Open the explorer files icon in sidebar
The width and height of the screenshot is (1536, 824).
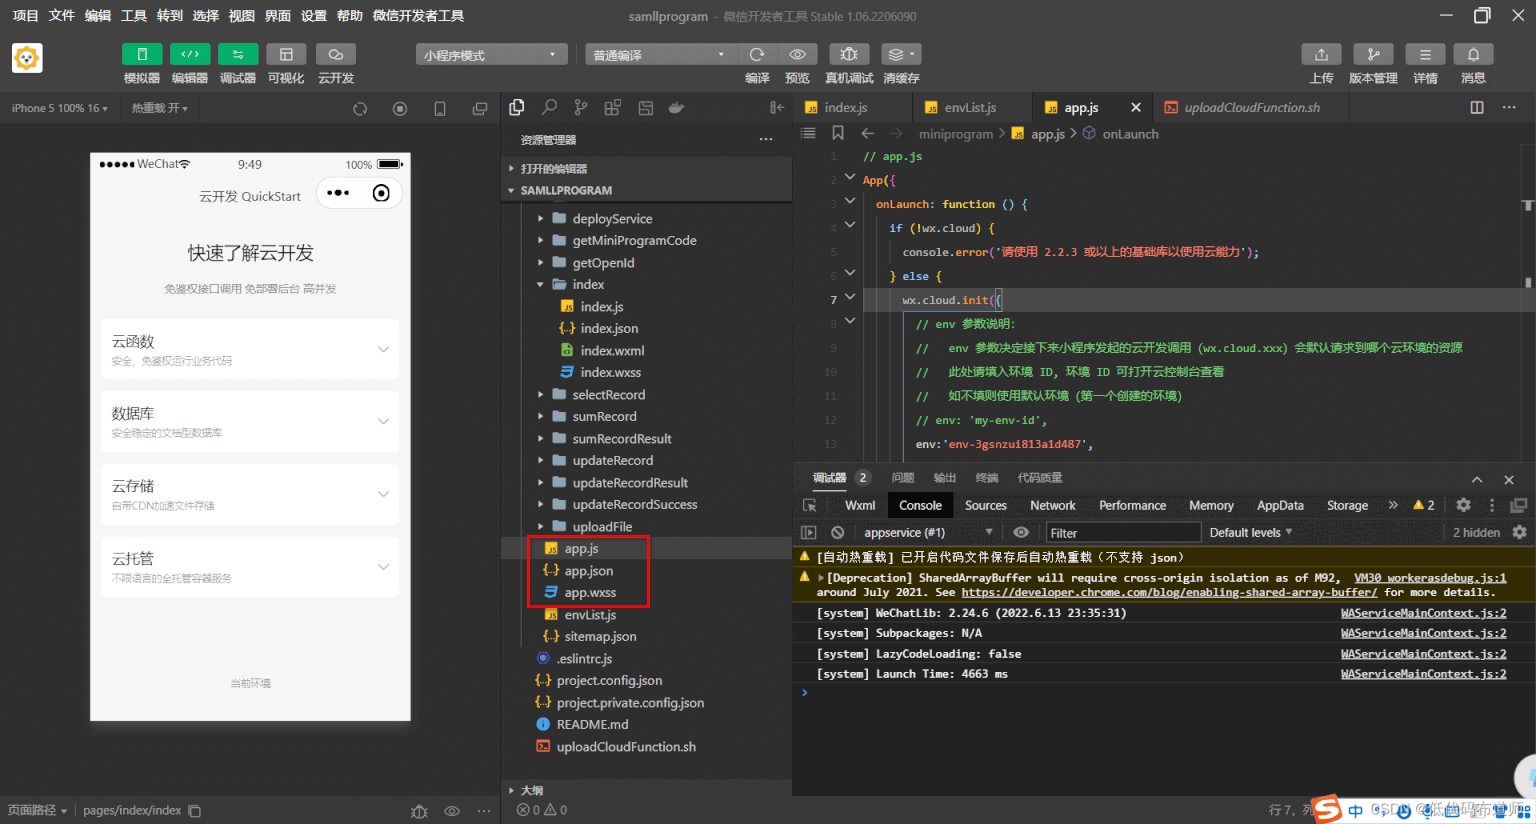pyautogui.click(x=517, y=107)
